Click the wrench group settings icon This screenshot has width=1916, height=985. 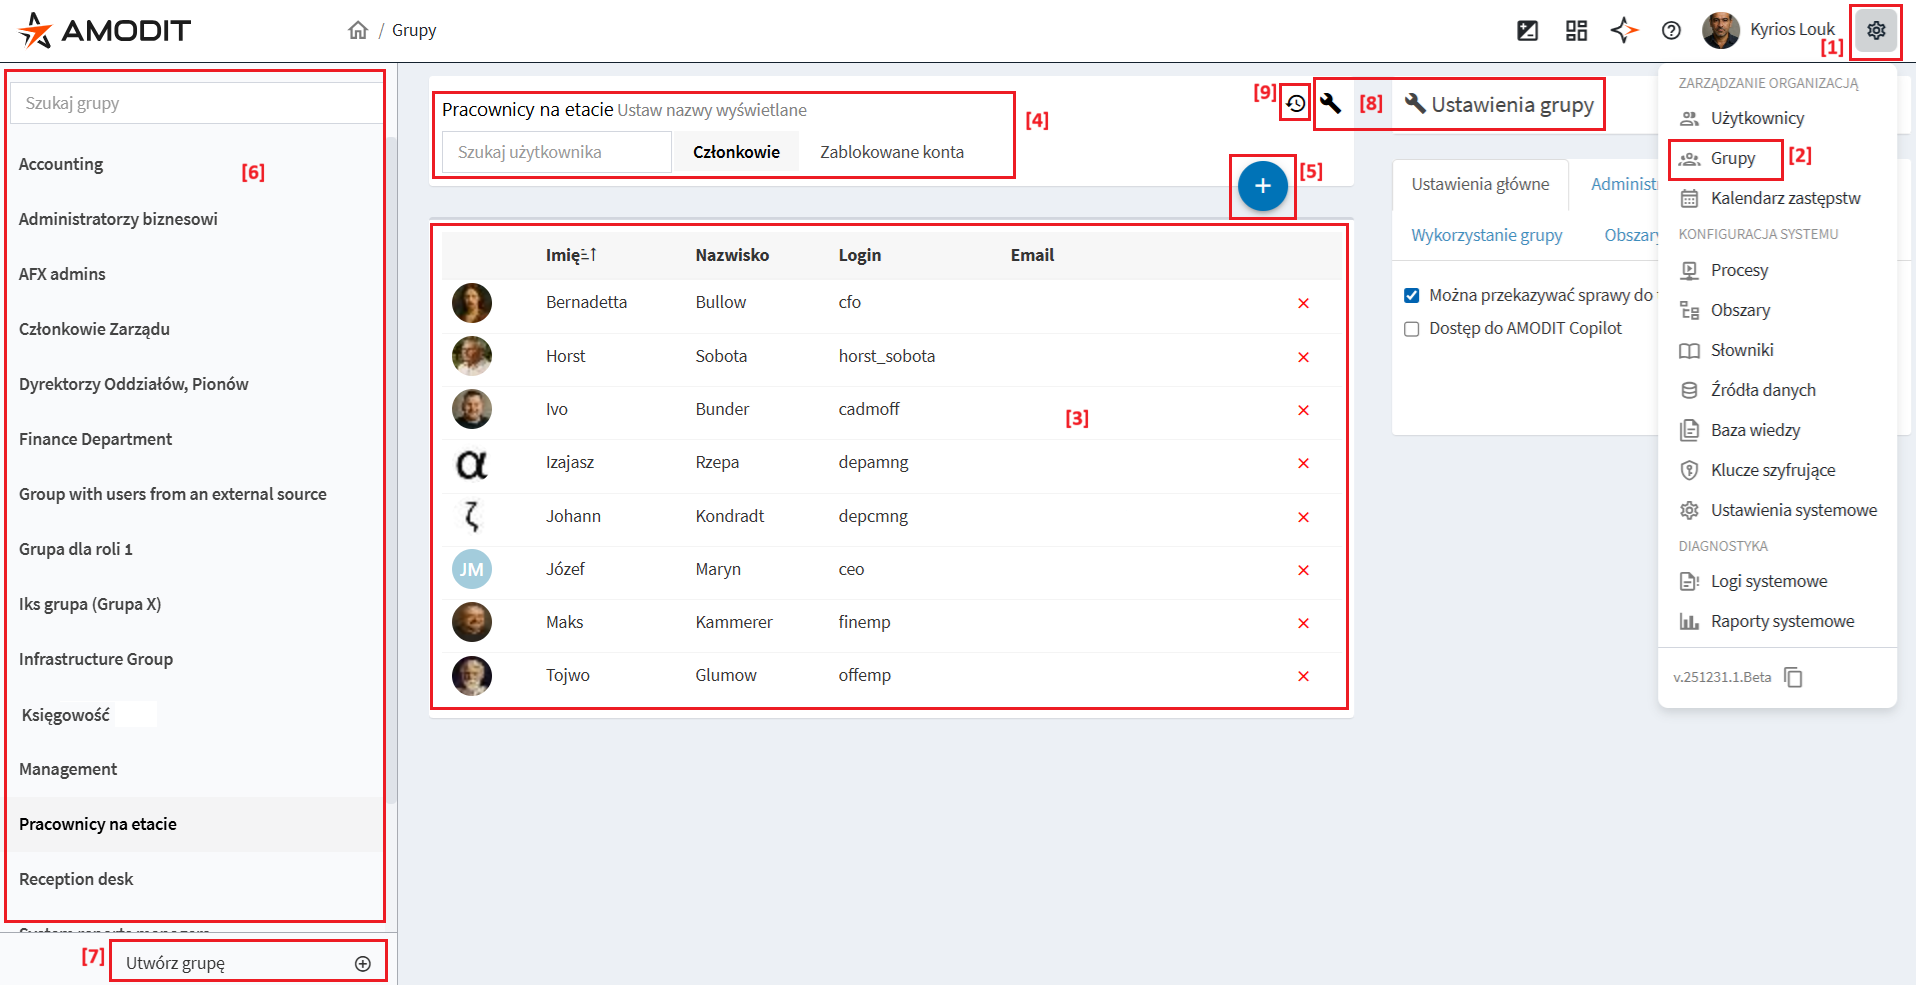coord(1330,103)
